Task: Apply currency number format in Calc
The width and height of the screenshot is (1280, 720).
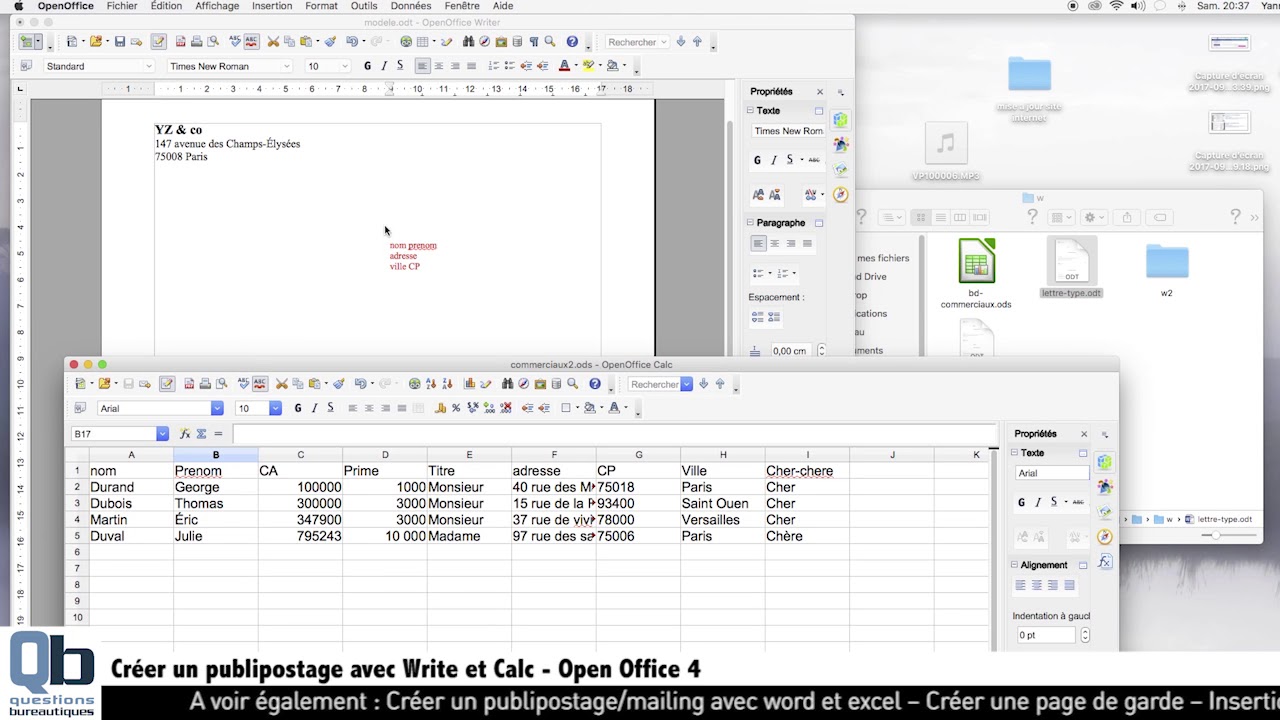Action: [x=440, y=408]
